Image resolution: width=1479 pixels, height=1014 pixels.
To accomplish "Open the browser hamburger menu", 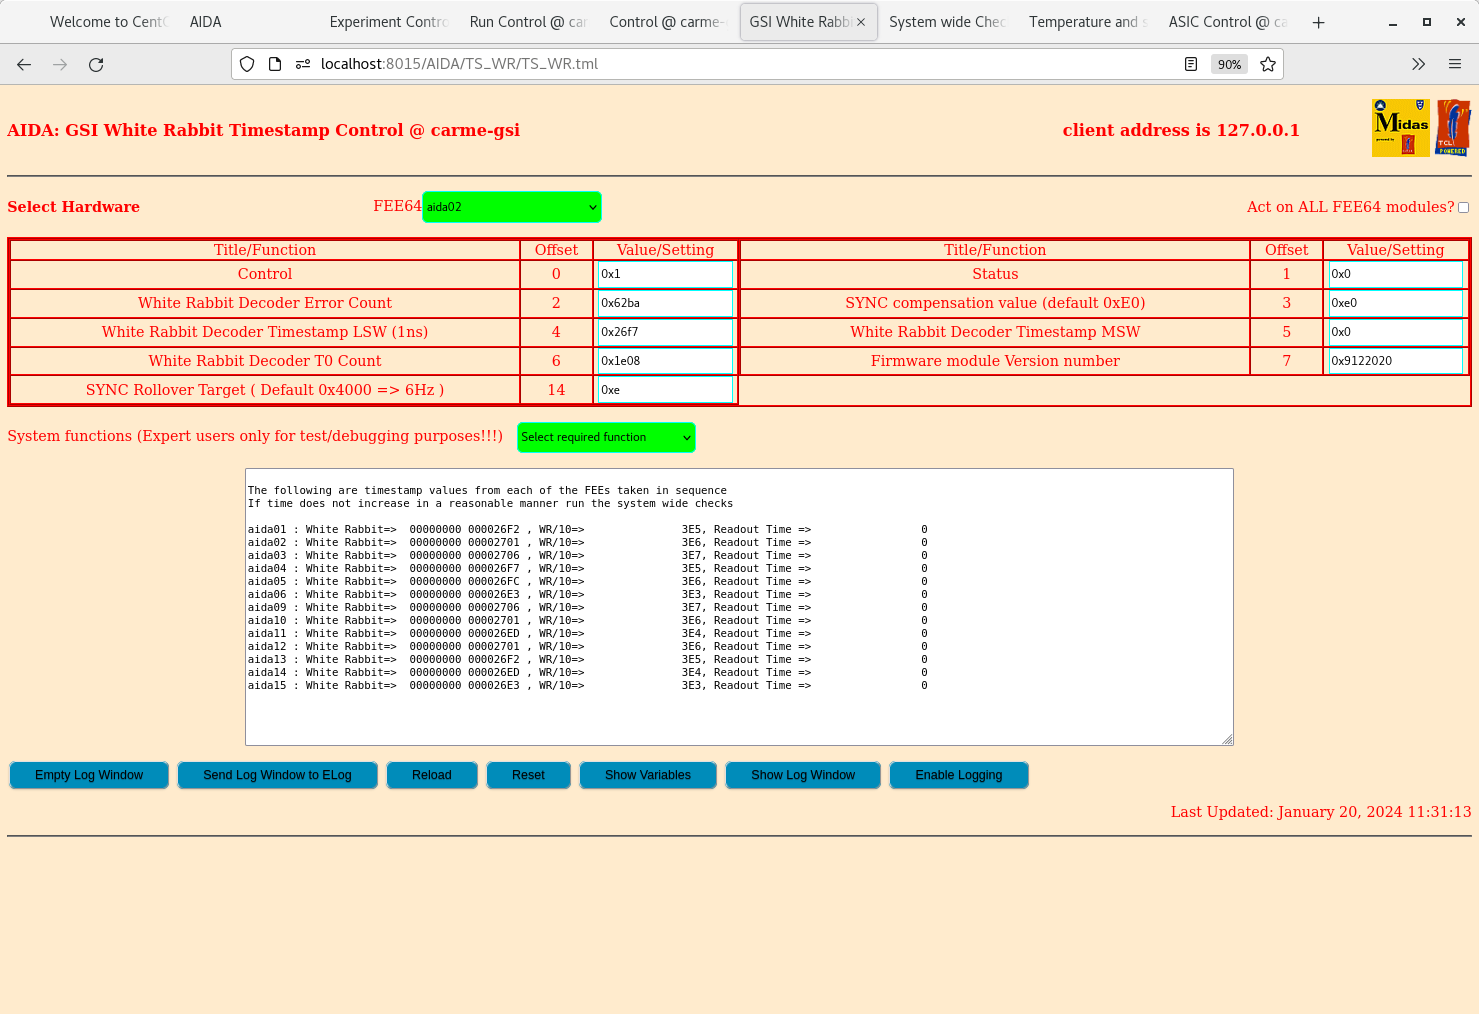I will pyautogui.click(x=1455, y=64).
